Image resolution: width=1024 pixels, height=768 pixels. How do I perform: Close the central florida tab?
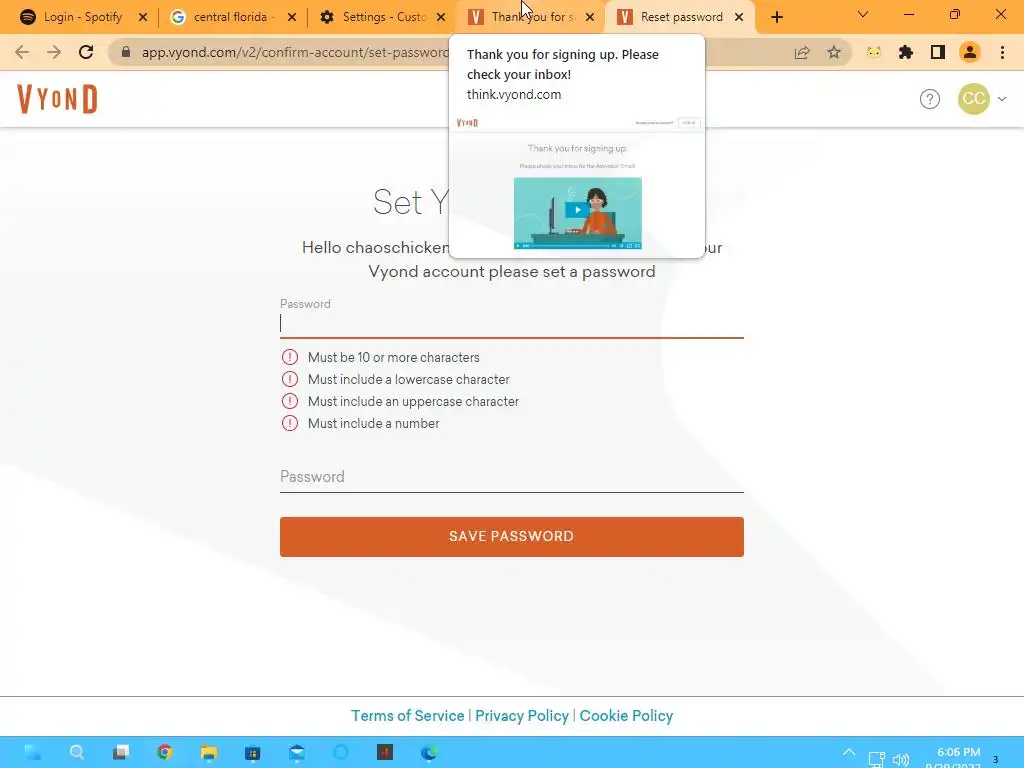pos(292,17)
